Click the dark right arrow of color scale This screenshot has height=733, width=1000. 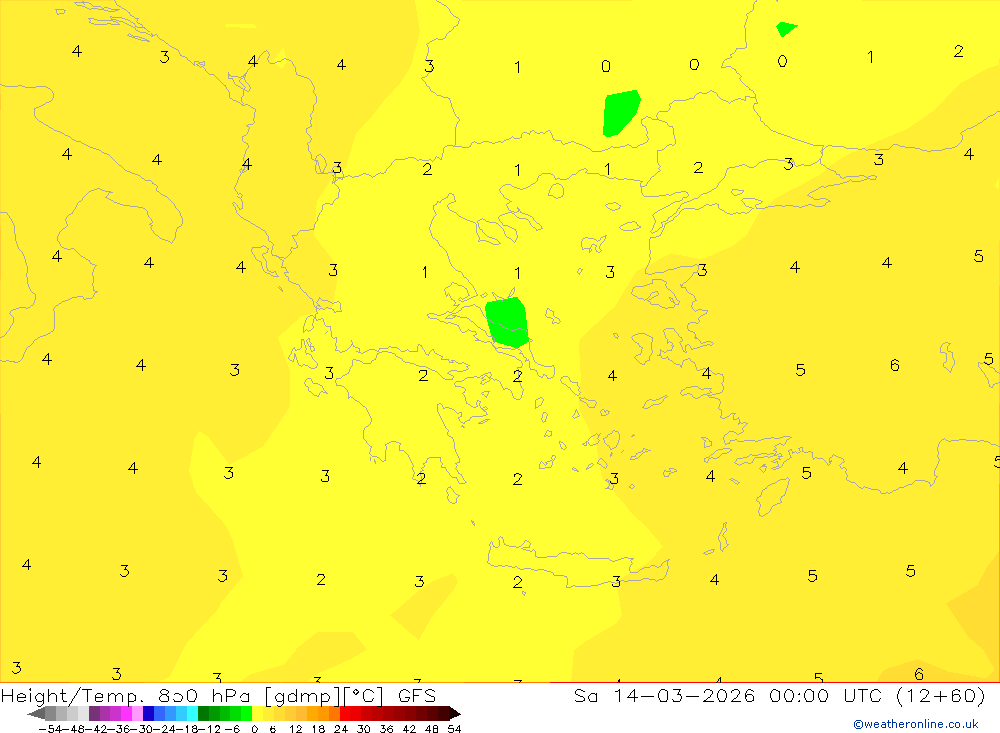455,713
